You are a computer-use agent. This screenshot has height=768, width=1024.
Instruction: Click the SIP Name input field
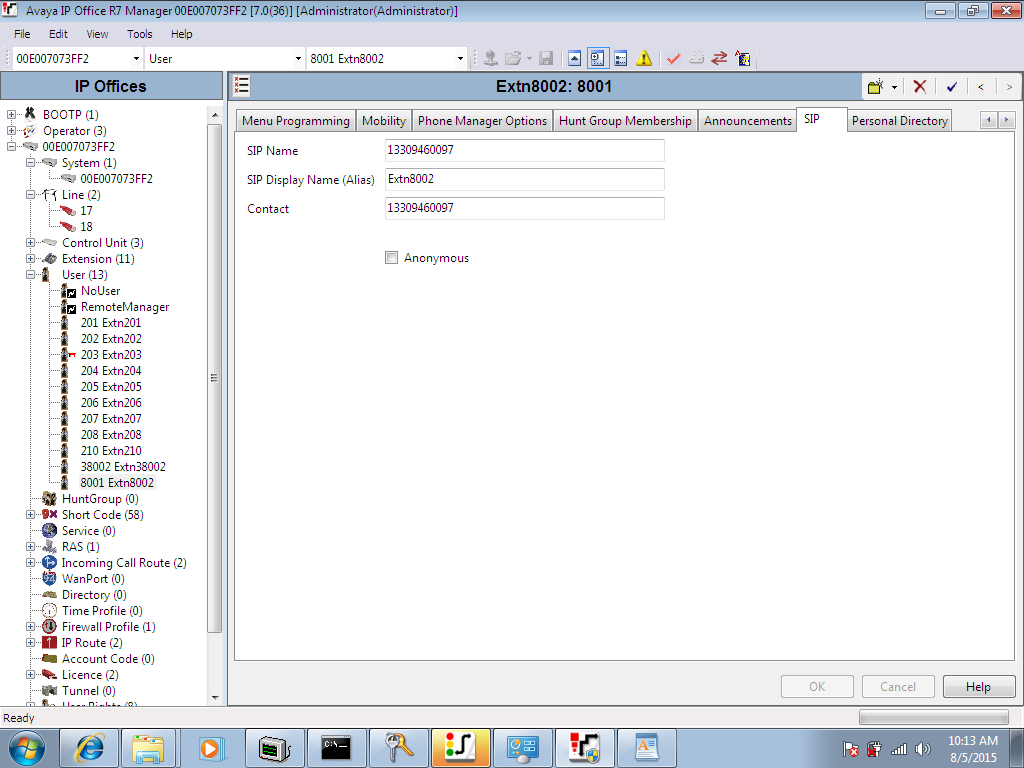click(524, 150)
